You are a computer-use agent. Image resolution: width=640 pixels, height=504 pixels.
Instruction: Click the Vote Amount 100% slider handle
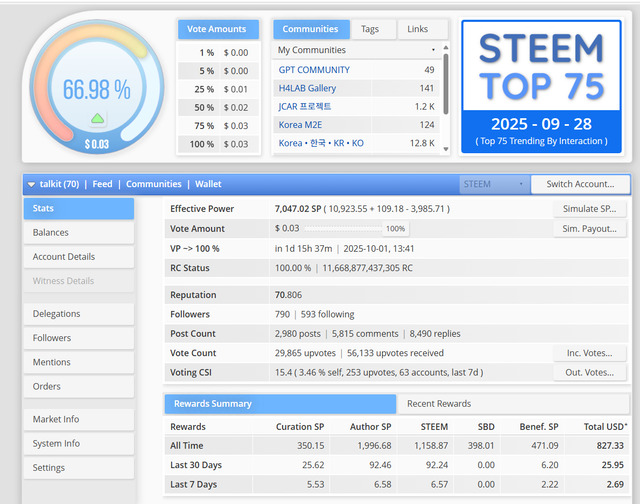396,229
